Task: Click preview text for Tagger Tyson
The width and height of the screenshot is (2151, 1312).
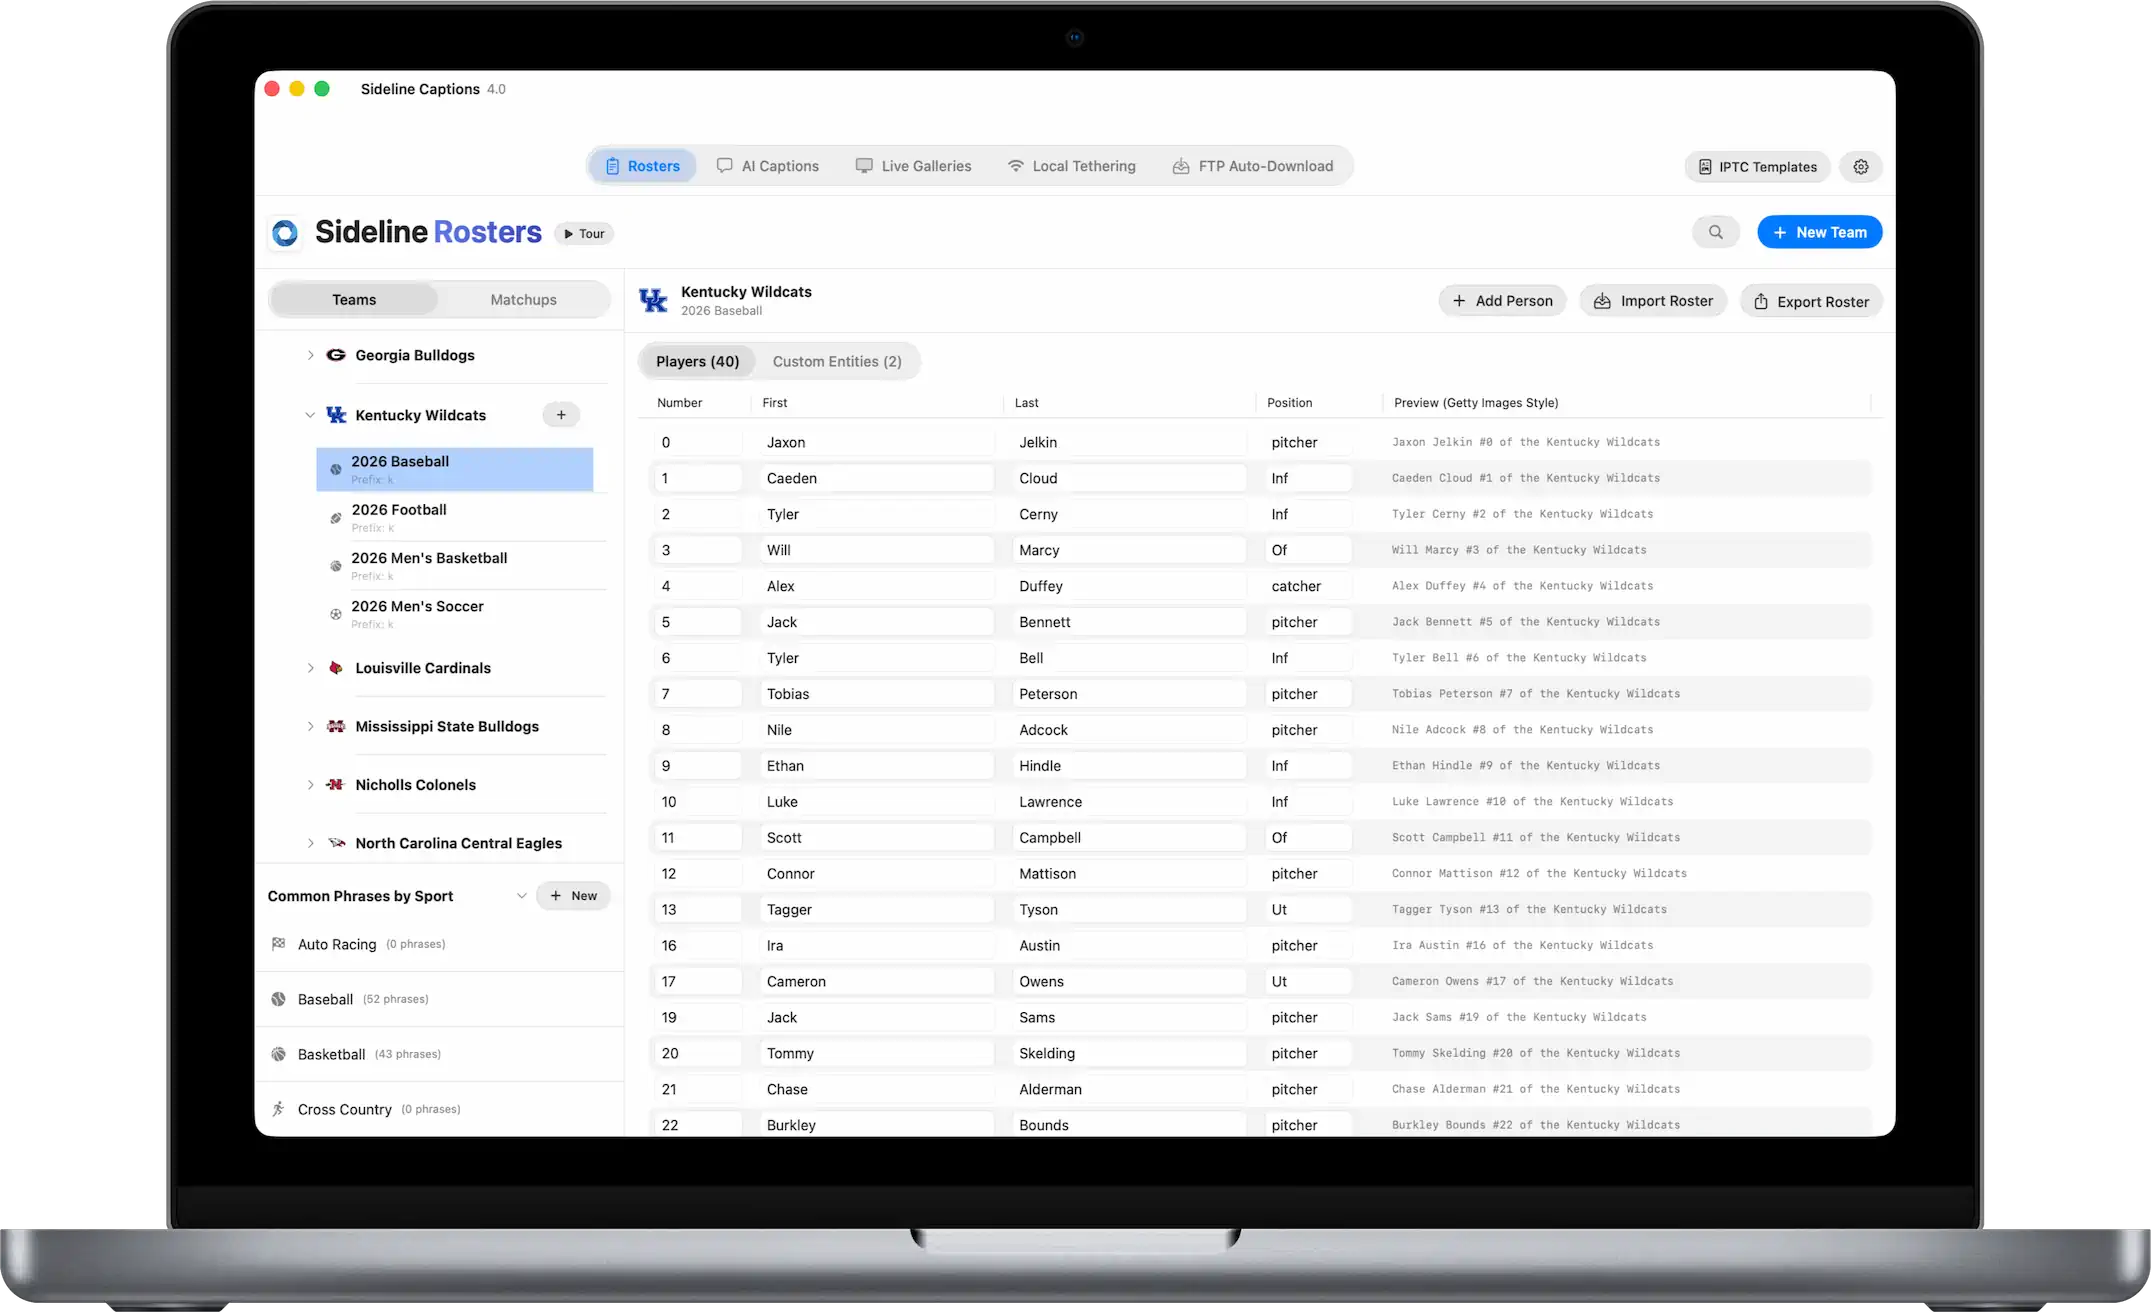Action: [1529, 910]
